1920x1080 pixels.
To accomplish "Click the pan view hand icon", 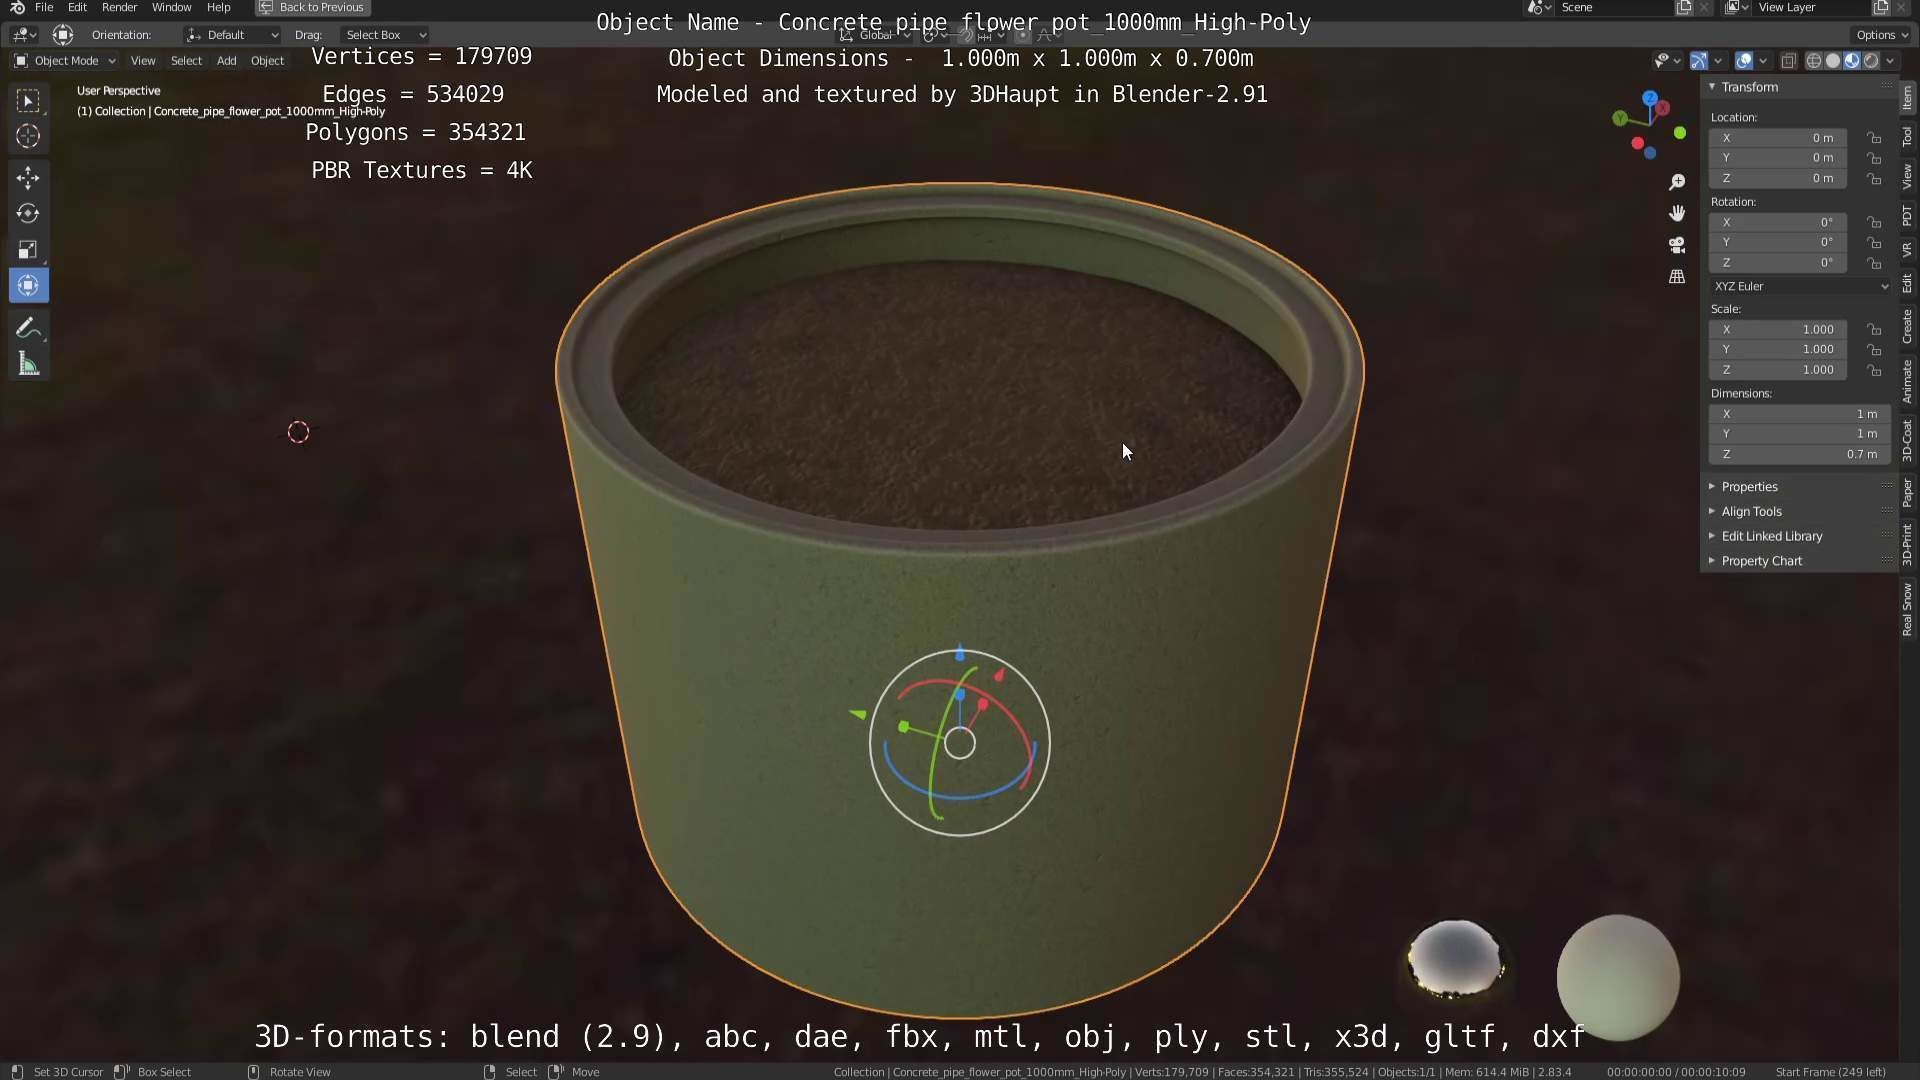I will [x=1677, y=213].
